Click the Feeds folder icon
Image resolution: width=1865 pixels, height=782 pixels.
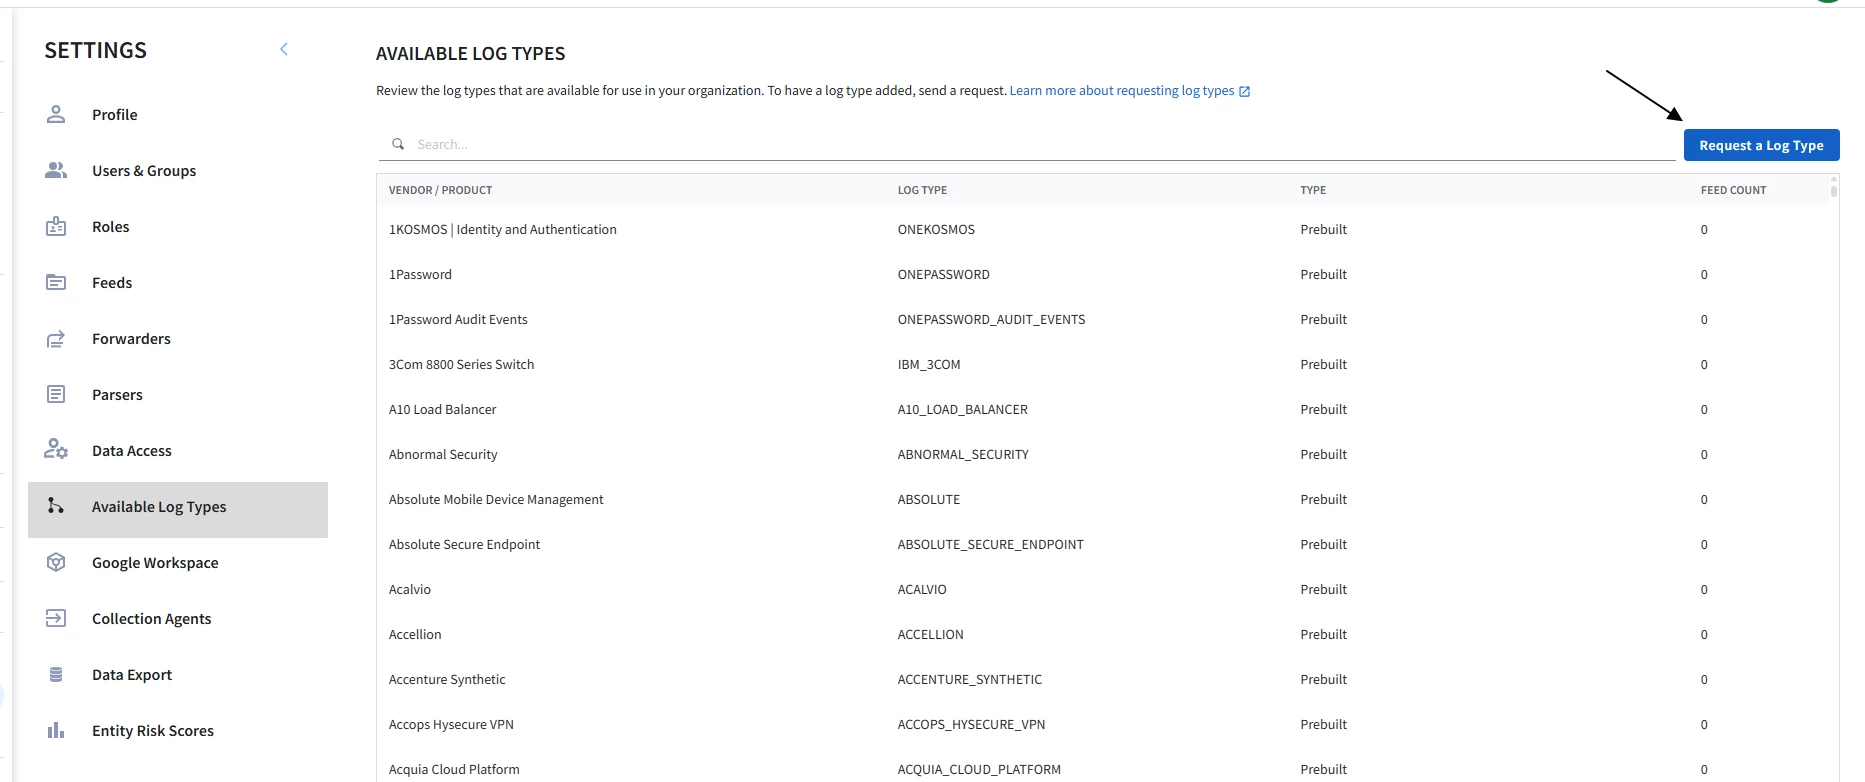(56, 282)
